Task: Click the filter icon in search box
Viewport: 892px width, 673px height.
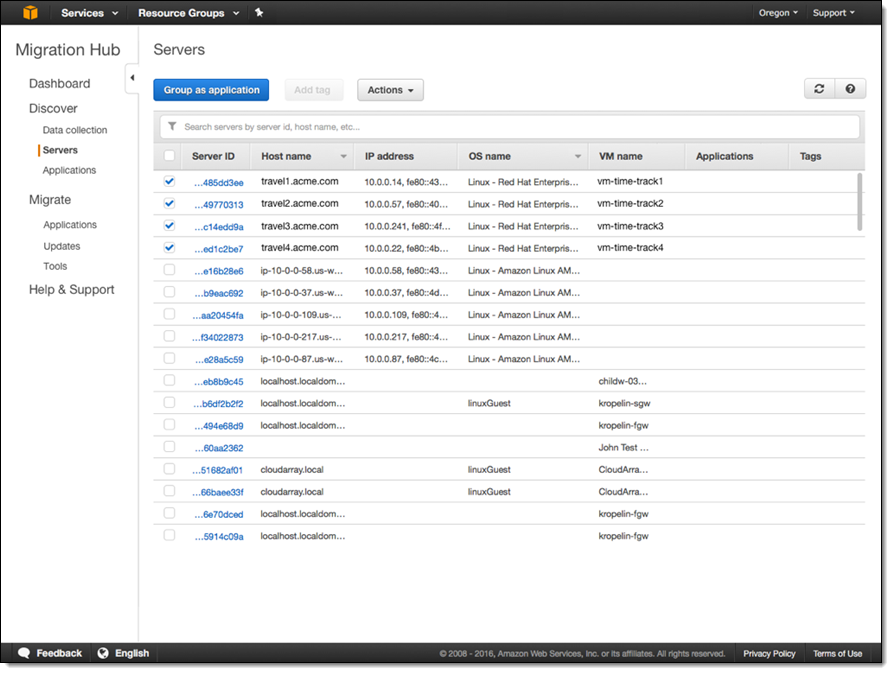Action: coord(172,127)
